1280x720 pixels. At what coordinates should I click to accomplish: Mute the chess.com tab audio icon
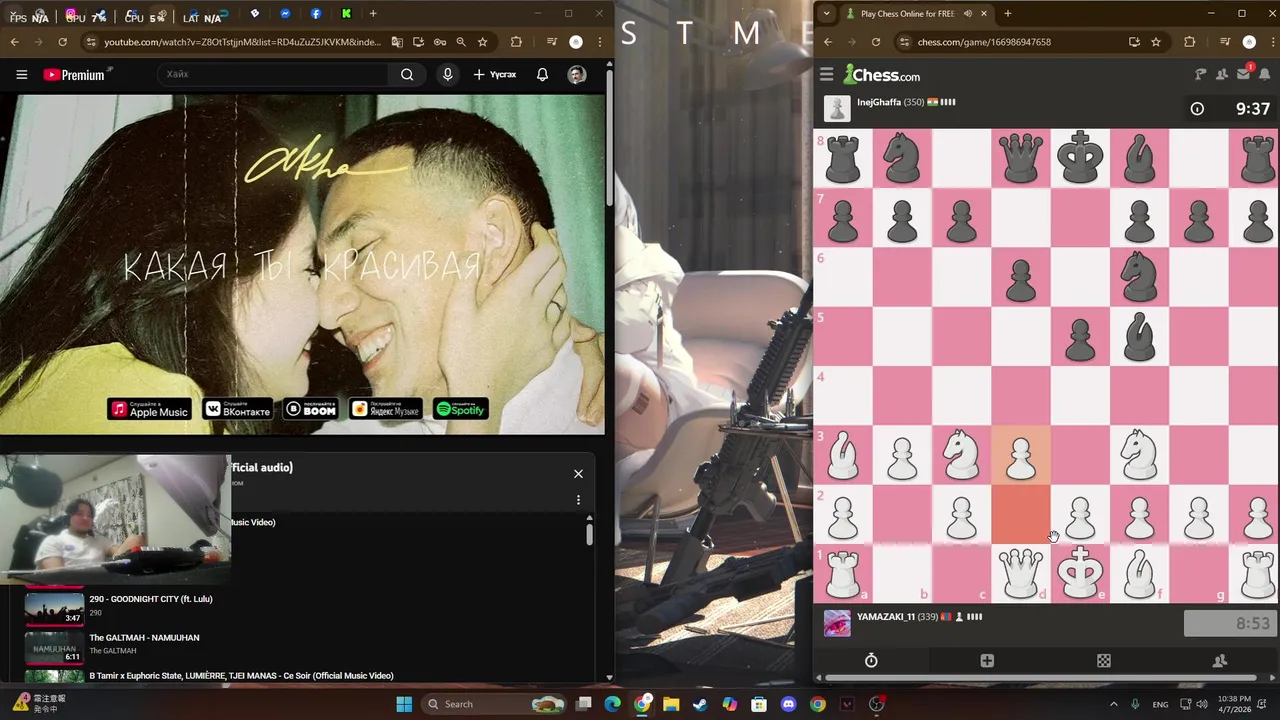[967, 14]
